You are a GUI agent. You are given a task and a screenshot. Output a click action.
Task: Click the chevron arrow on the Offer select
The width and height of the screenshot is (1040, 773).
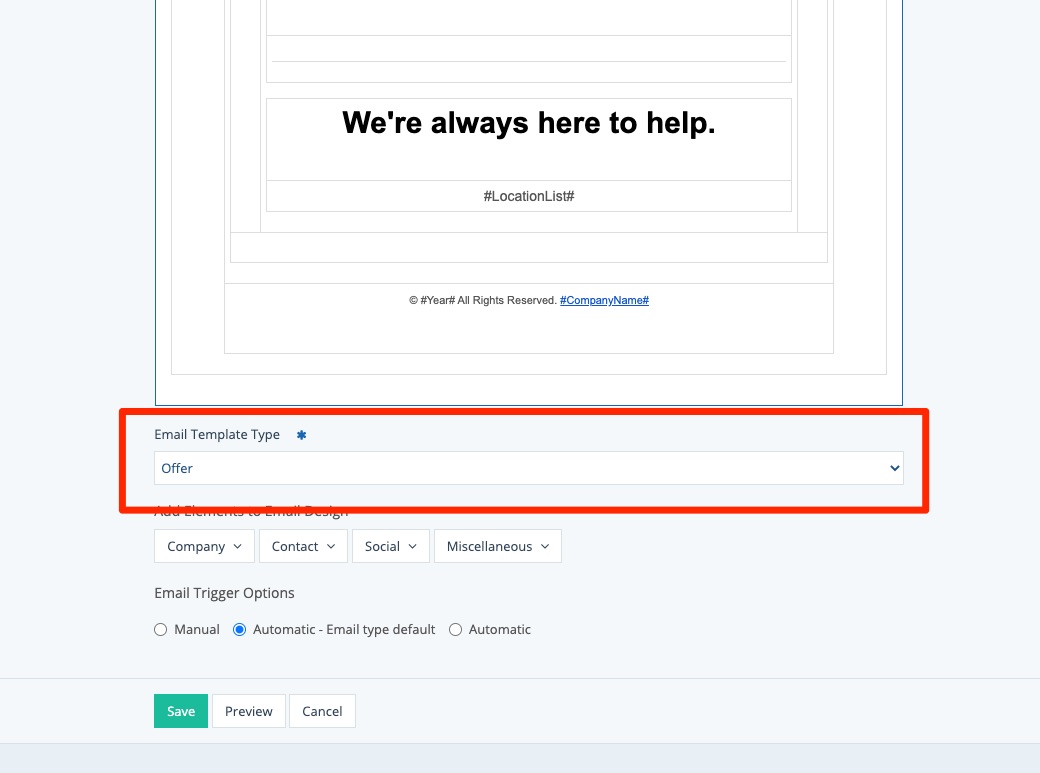pyautogui.click(x=894, y=468)
